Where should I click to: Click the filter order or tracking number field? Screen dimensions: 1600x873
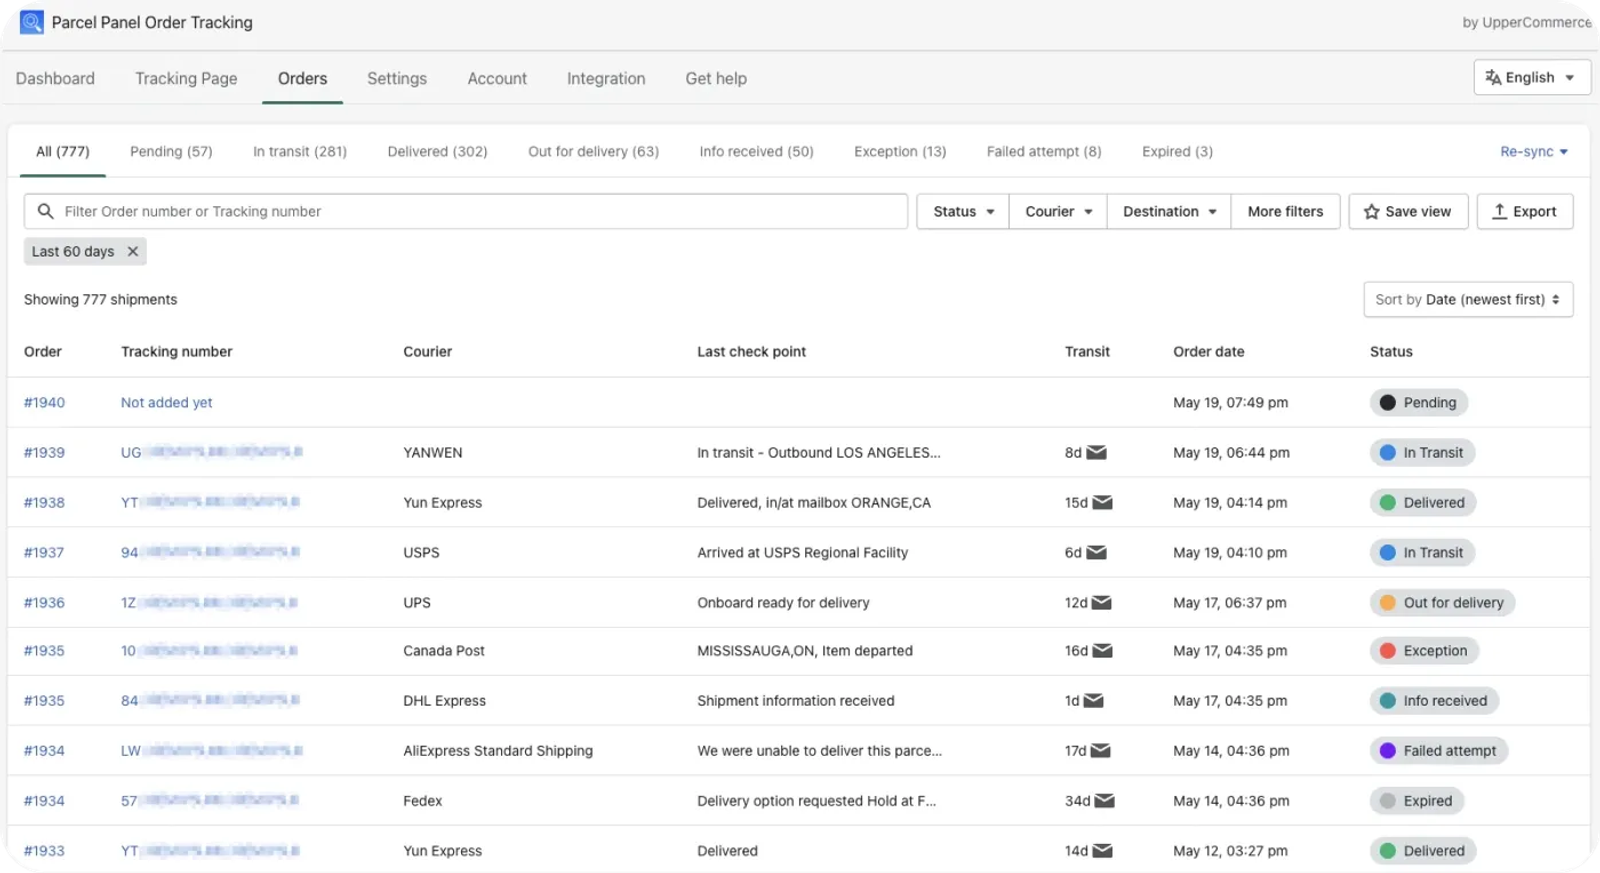coord(466,211)
